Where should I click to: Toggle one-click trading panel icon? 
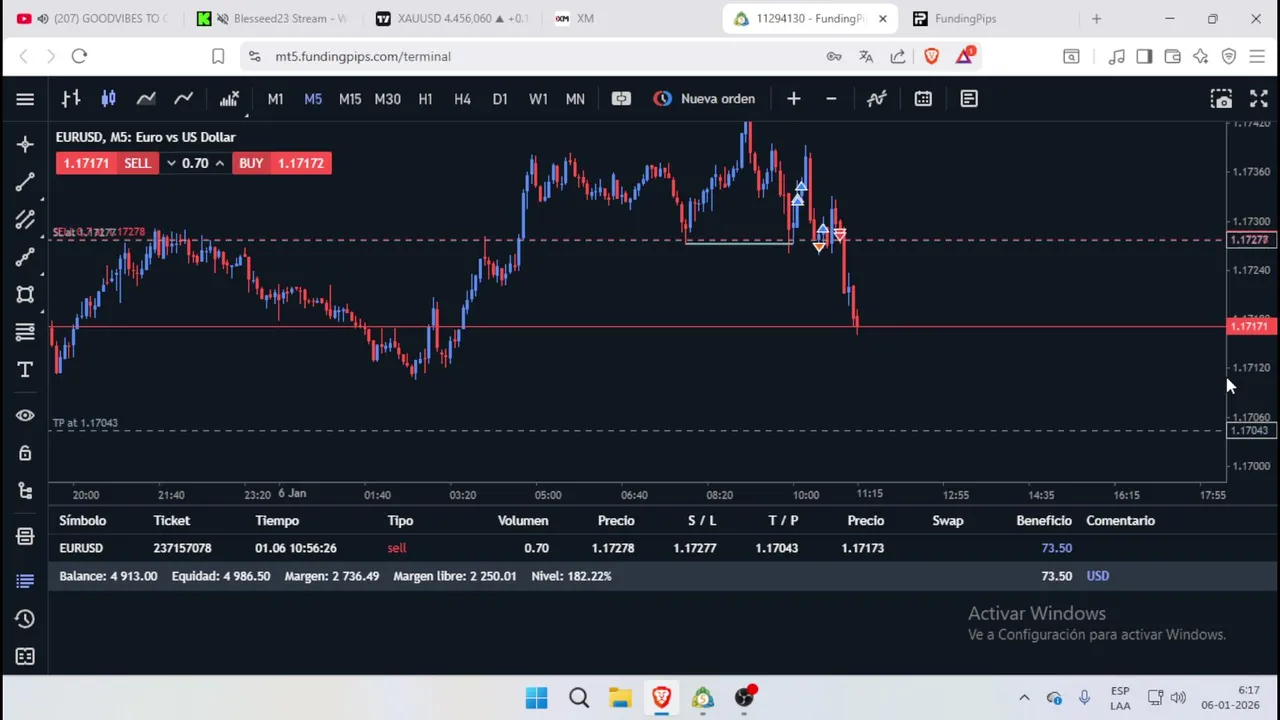[x=621, y=99]
